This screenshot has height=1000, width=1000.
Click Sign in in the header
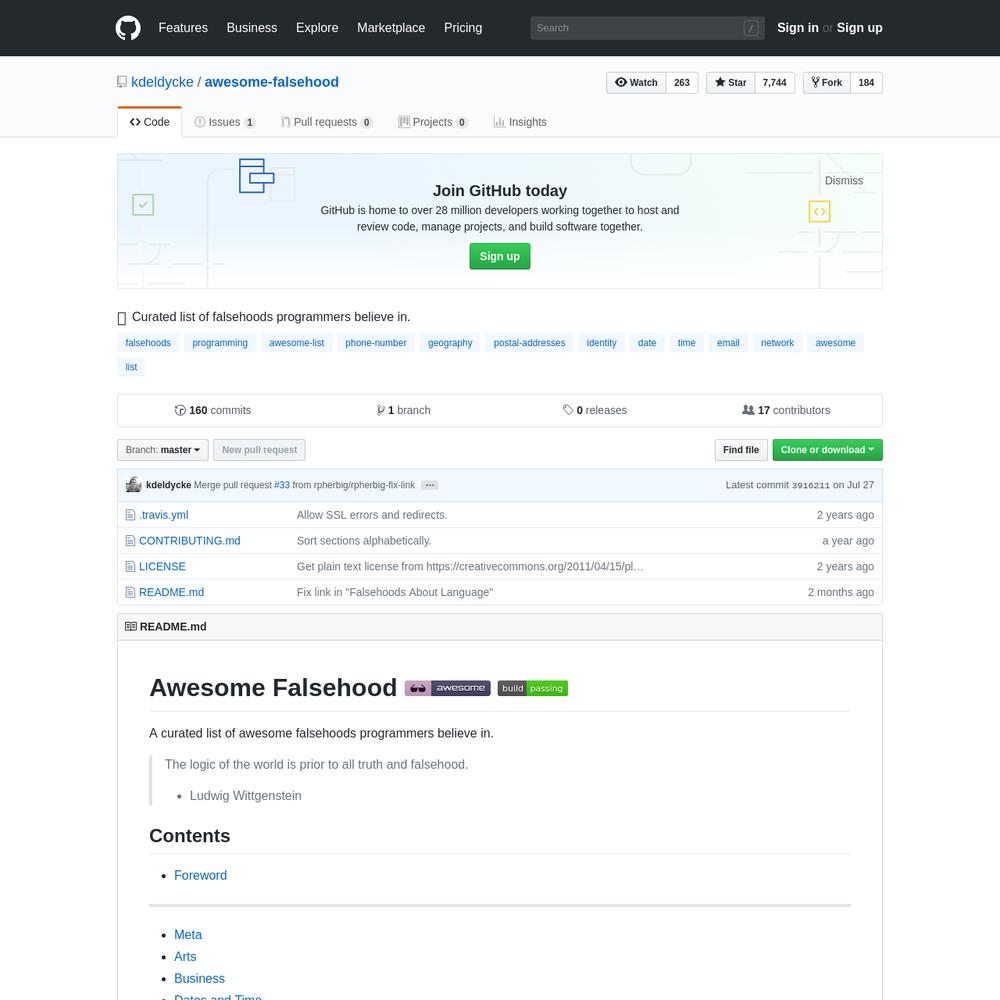[798, 28]
